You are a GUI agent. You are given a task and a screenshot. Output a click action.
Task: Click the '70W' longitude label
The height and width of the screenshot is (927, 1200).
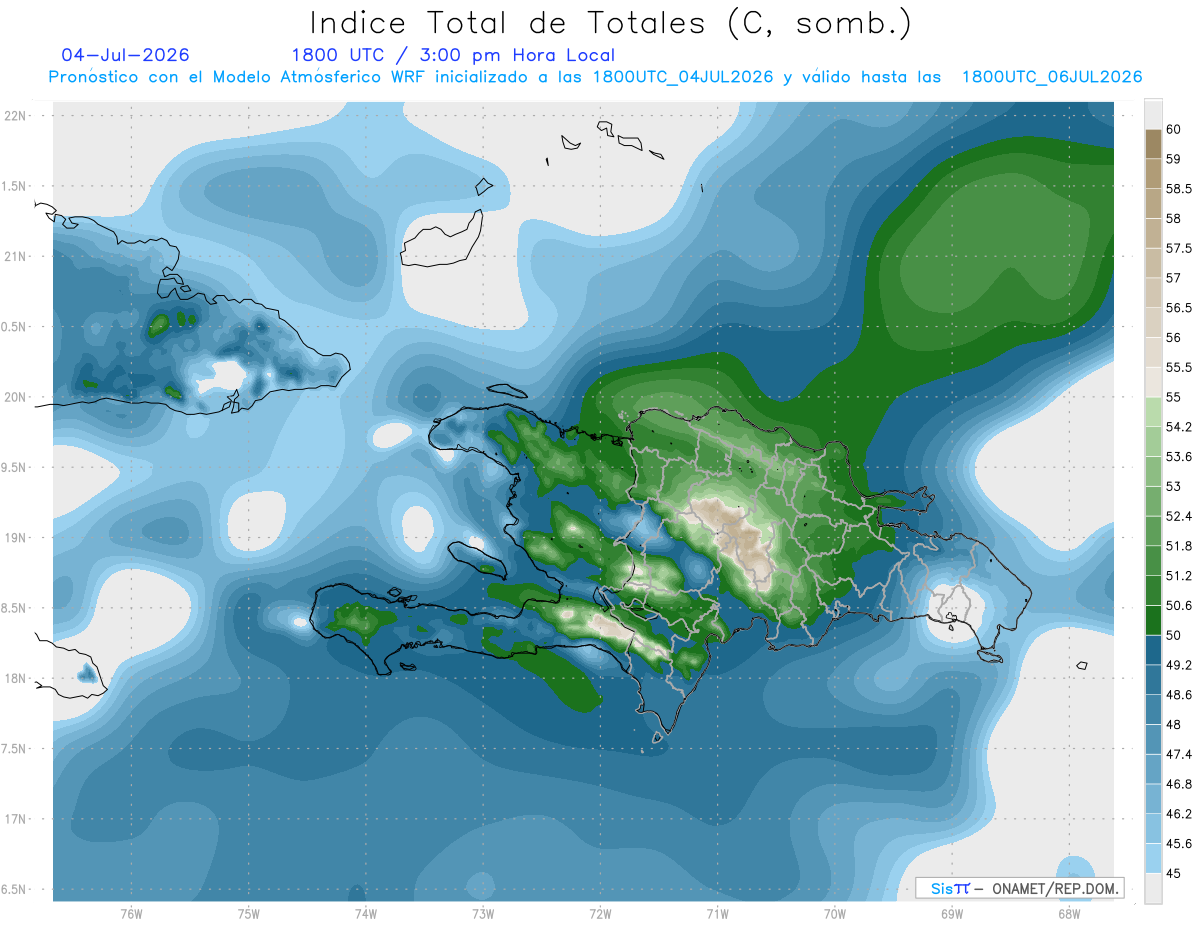pos(835,914)
